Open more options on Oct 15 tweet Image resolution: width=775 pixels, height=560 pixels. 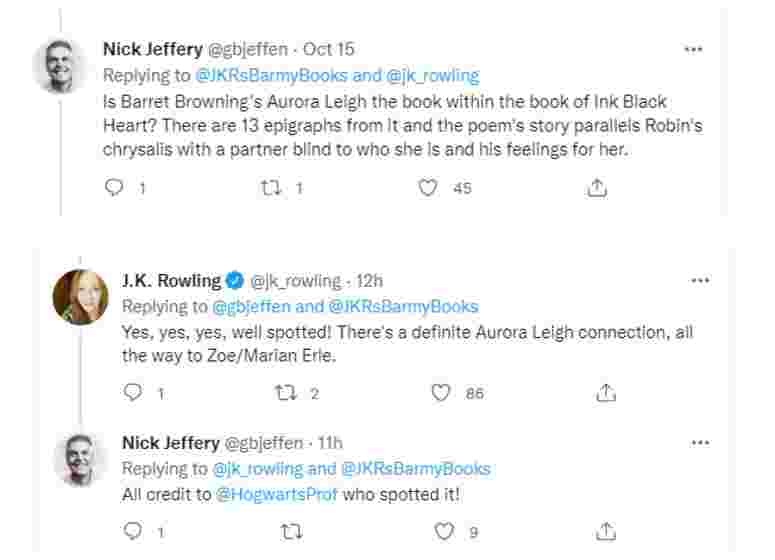(693, 49)
